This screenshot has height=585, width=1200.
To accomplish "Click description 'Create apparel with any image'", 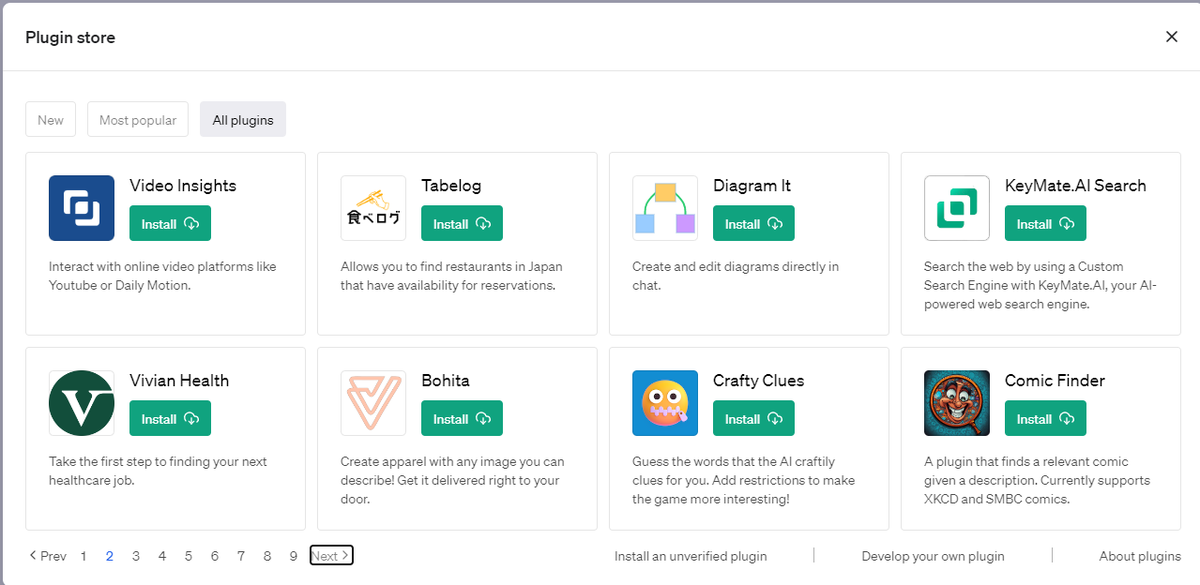I will pyautogui.click(x=453, y=480).
